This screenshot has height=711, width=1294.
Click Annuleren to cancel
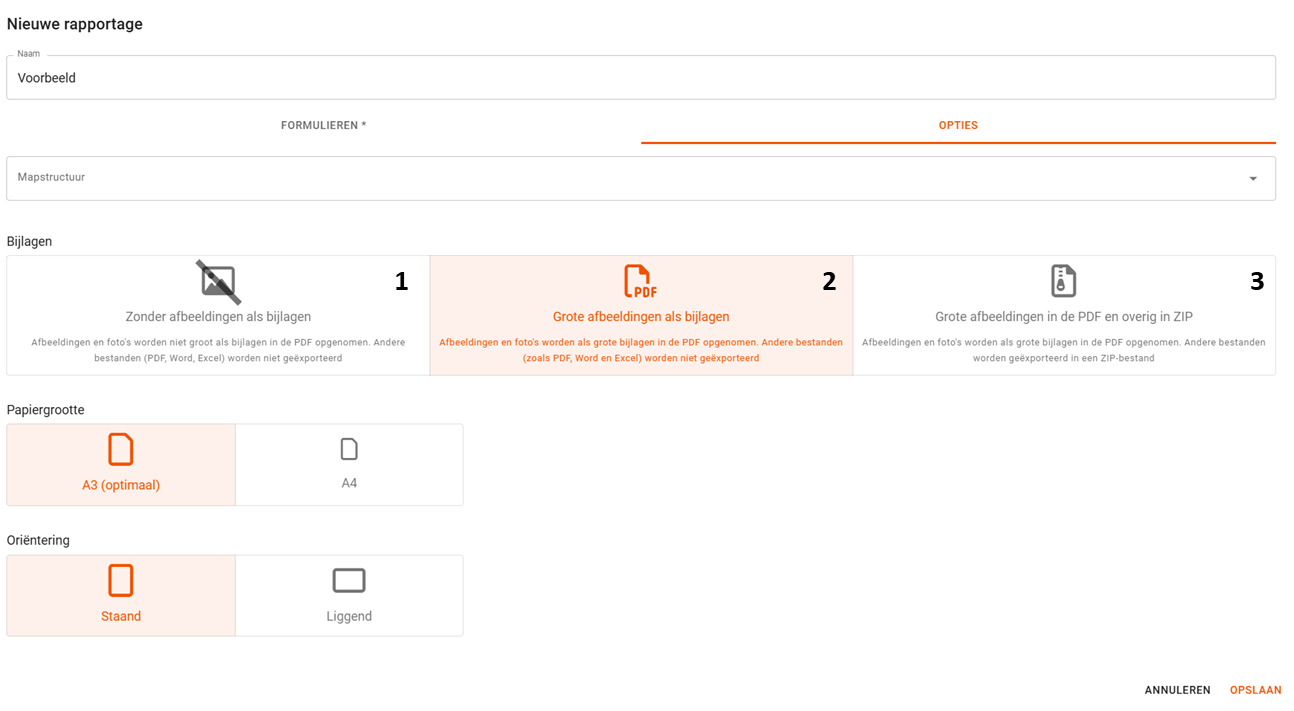click(x=1177, y=690)
